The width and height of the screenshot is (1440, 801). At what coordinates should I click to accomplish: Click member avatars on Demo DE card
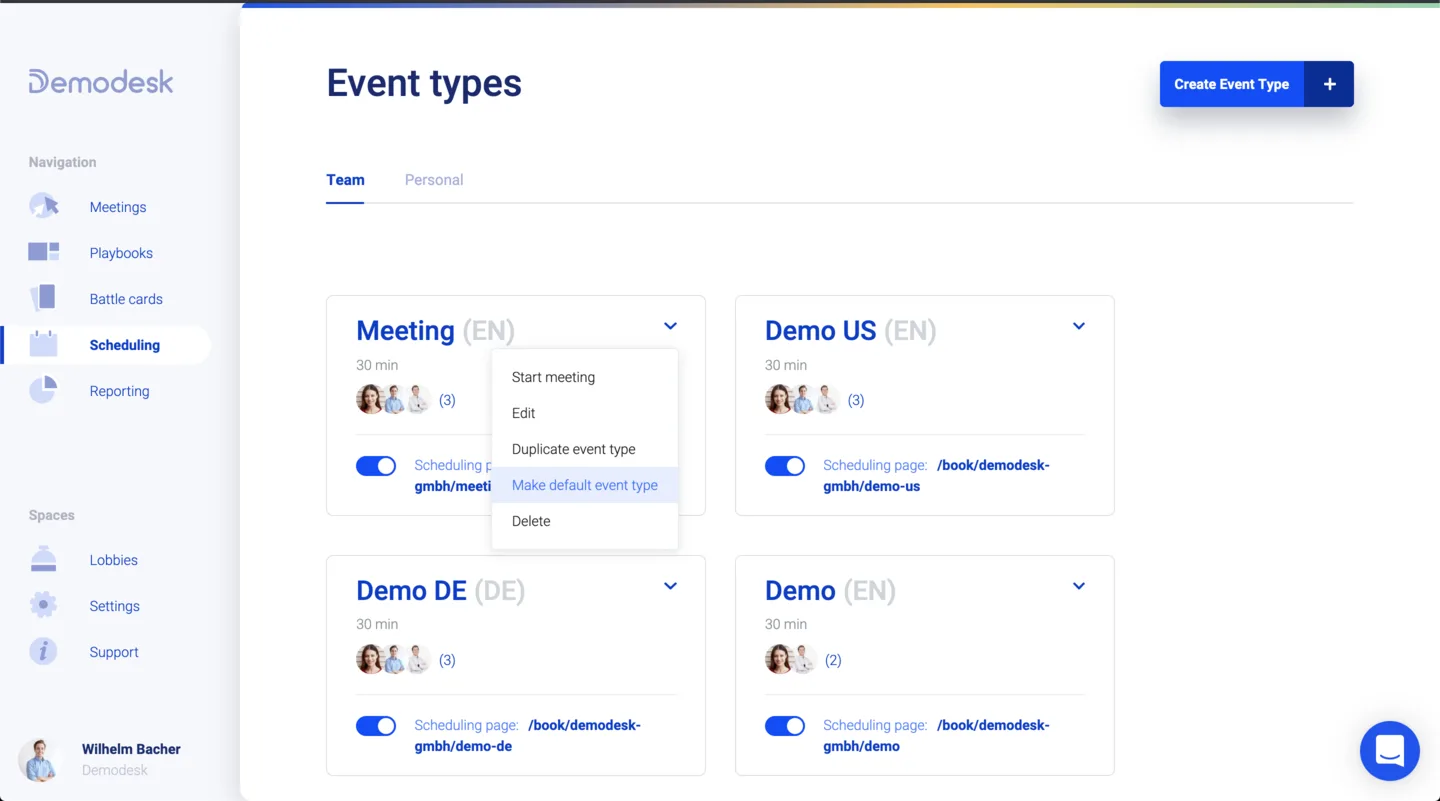(x=394, y=660)
